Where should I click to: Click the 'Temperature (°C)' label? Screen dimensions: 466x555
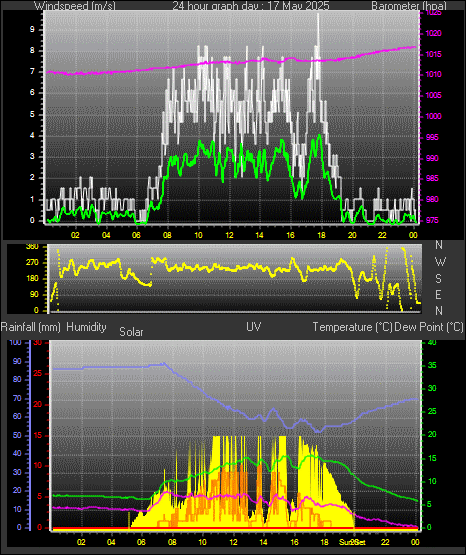point(352,327)
